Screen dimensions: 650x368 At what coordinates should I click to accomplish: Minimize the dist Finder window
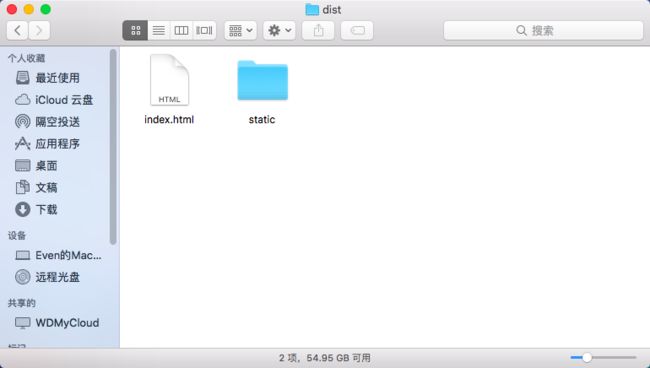pyautogui.click(x=29, y=9)
